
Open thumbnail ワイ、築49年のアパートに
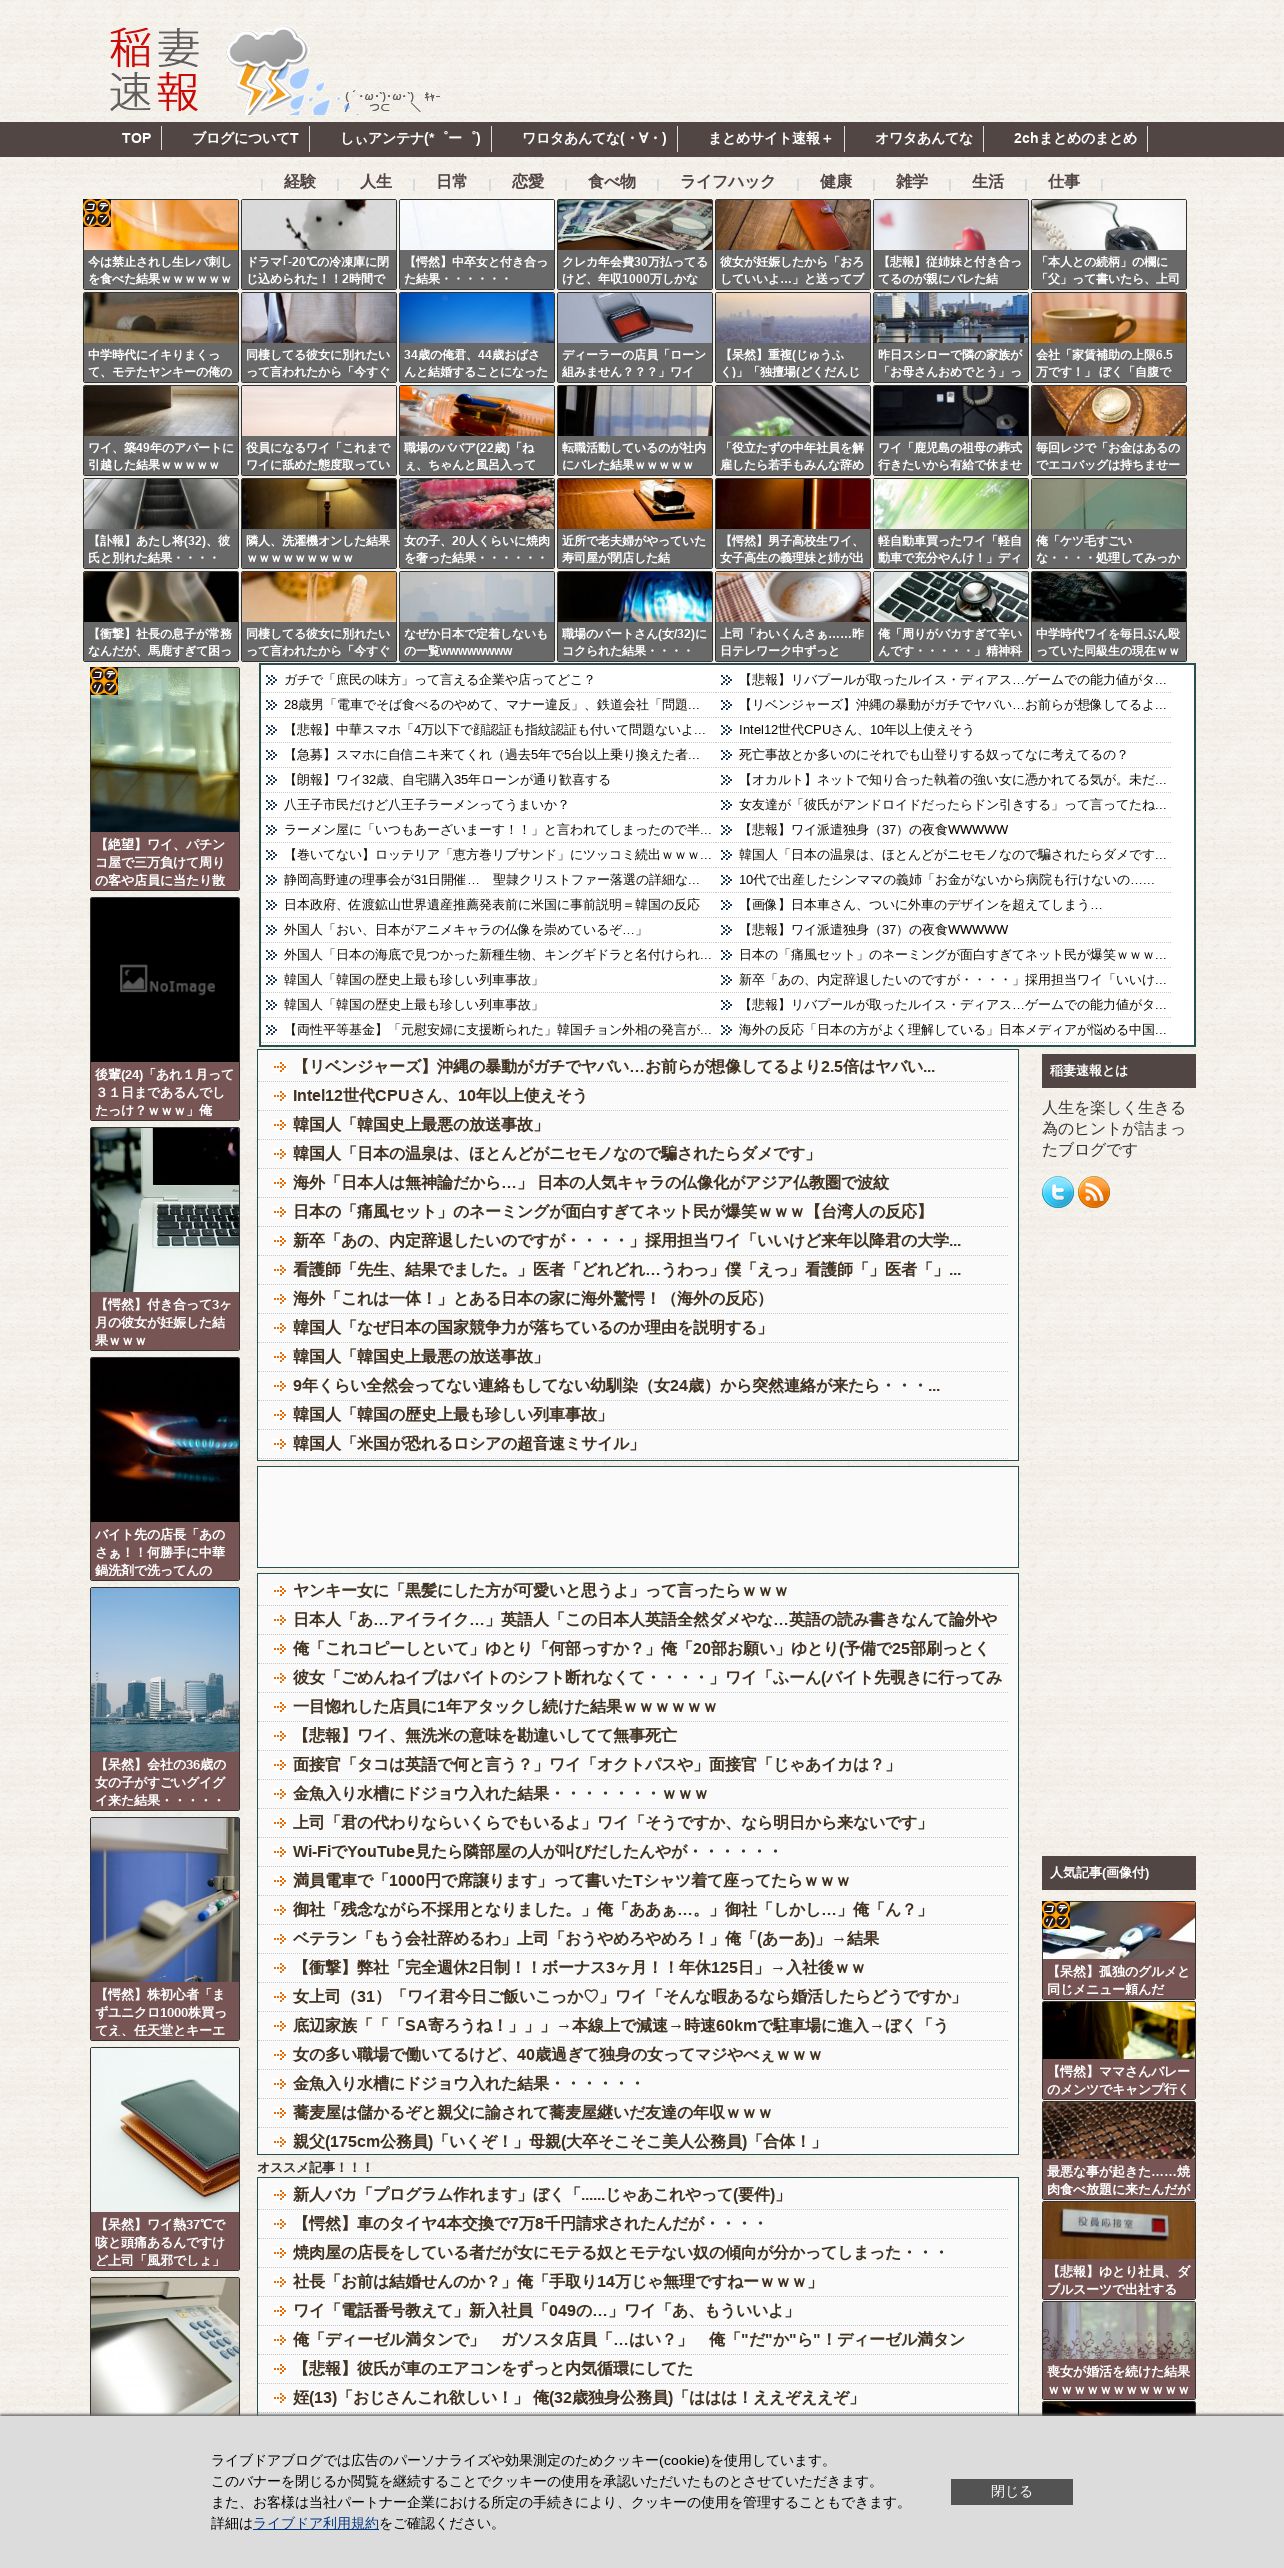point(161,431)
